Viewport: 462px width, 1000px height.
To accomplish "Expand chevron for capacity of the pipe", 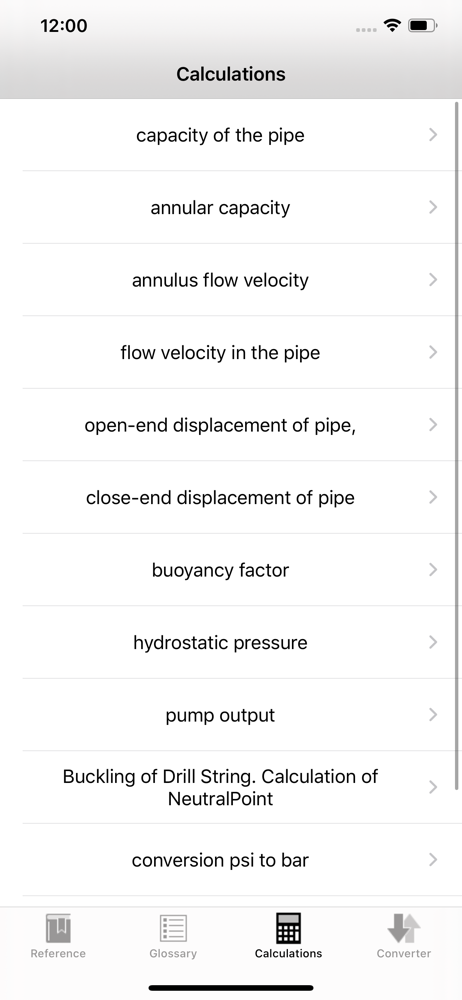I will (433, 135).
